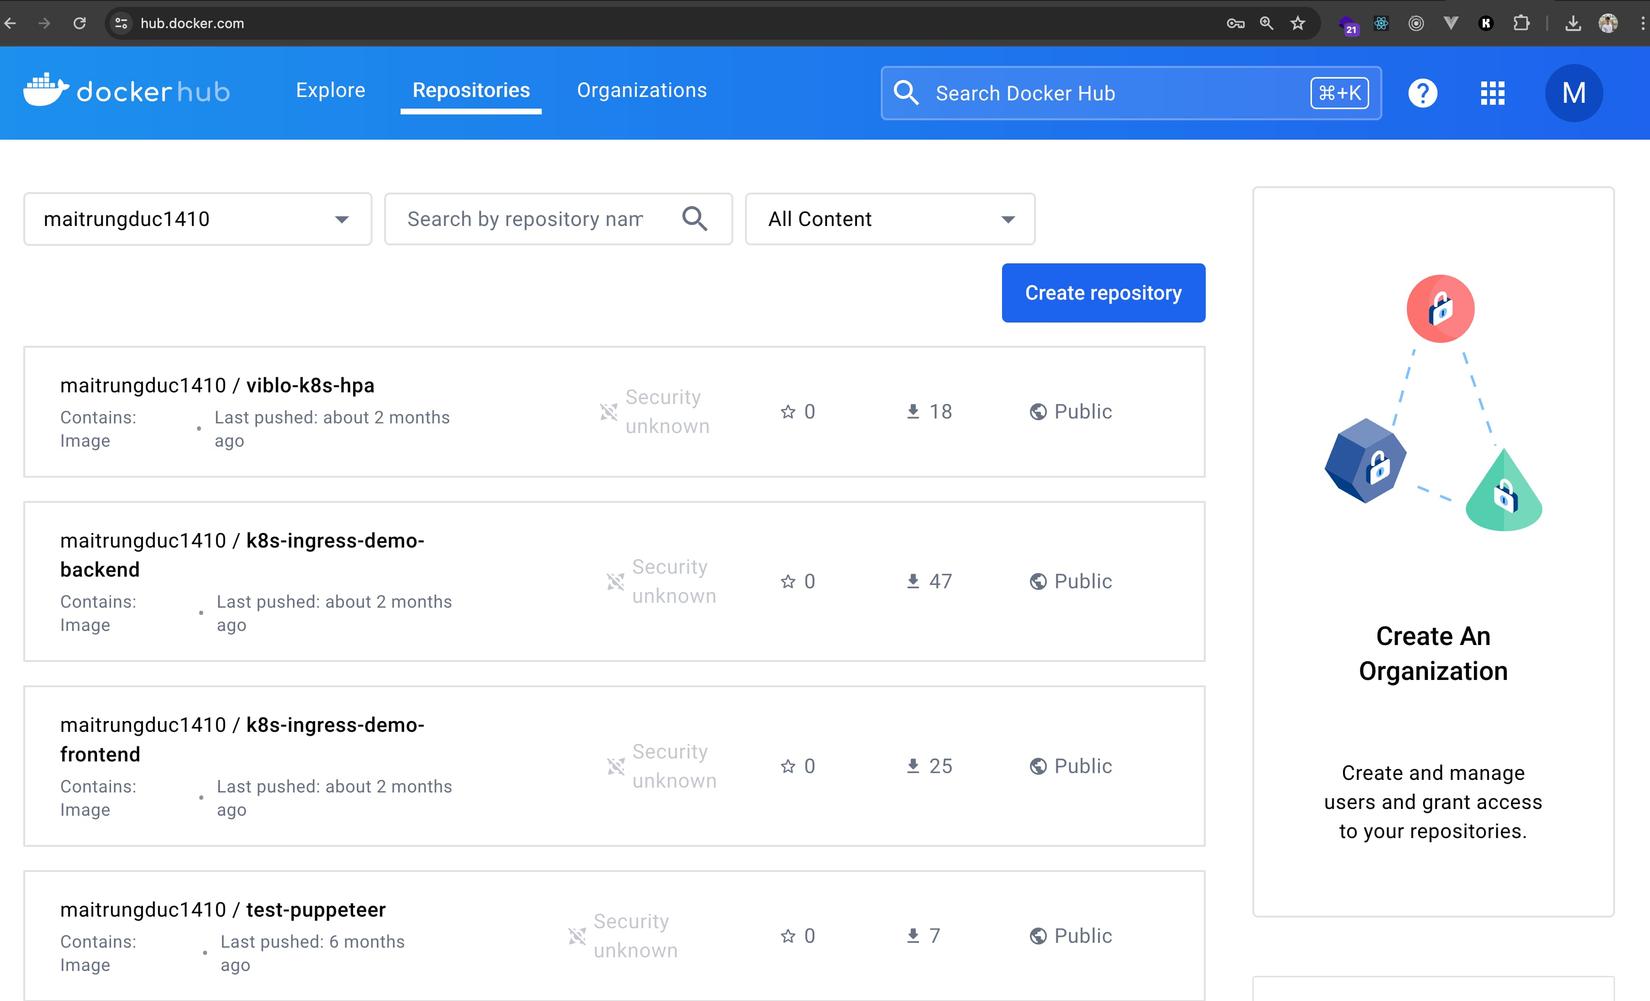Open the site information icon beside the URL
The width and height of the screenshot is (1650, 1001).
click(x=121, y=23)
